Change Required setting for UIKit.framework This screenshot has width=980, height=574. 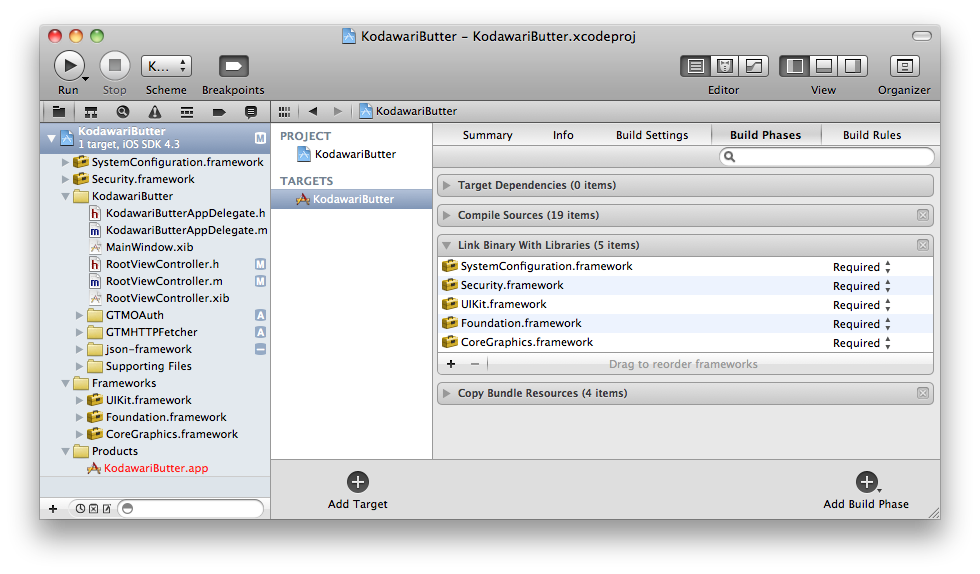(862, 305)
